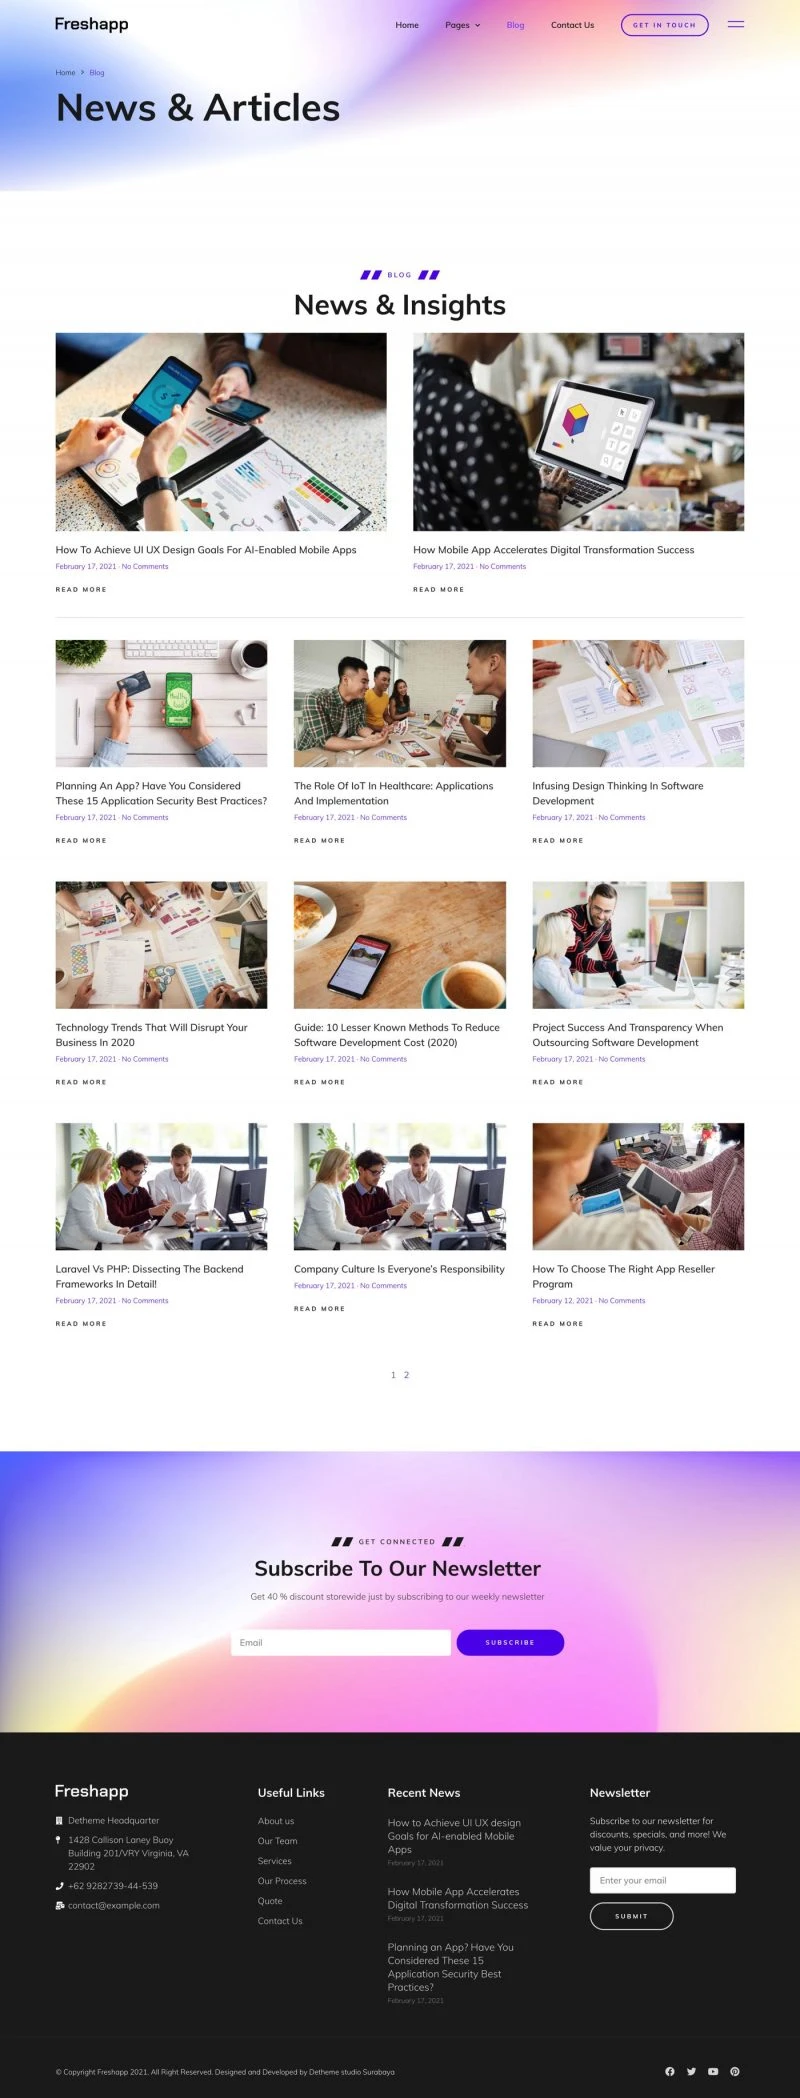800x2098 pixels.
Task: Click the Freshapp logo in header
Action: point(91,24)
